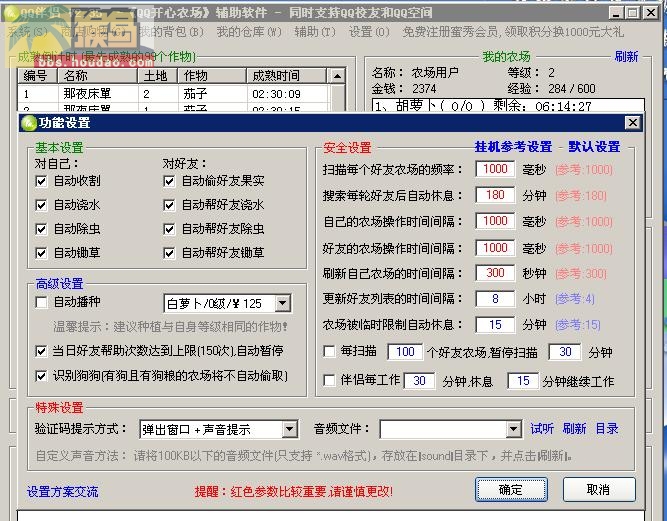Click 功能设置 dialog title icon
667x521 pixels.
29,123
